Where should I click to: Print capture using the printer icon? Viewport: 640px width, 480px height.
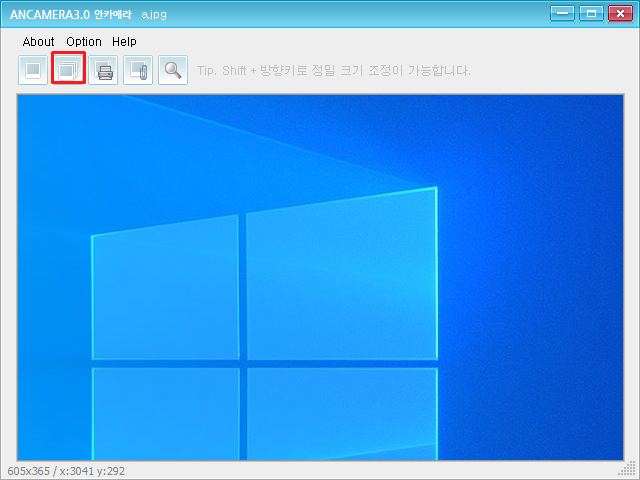pyautogui.click(x=103, y=70)
